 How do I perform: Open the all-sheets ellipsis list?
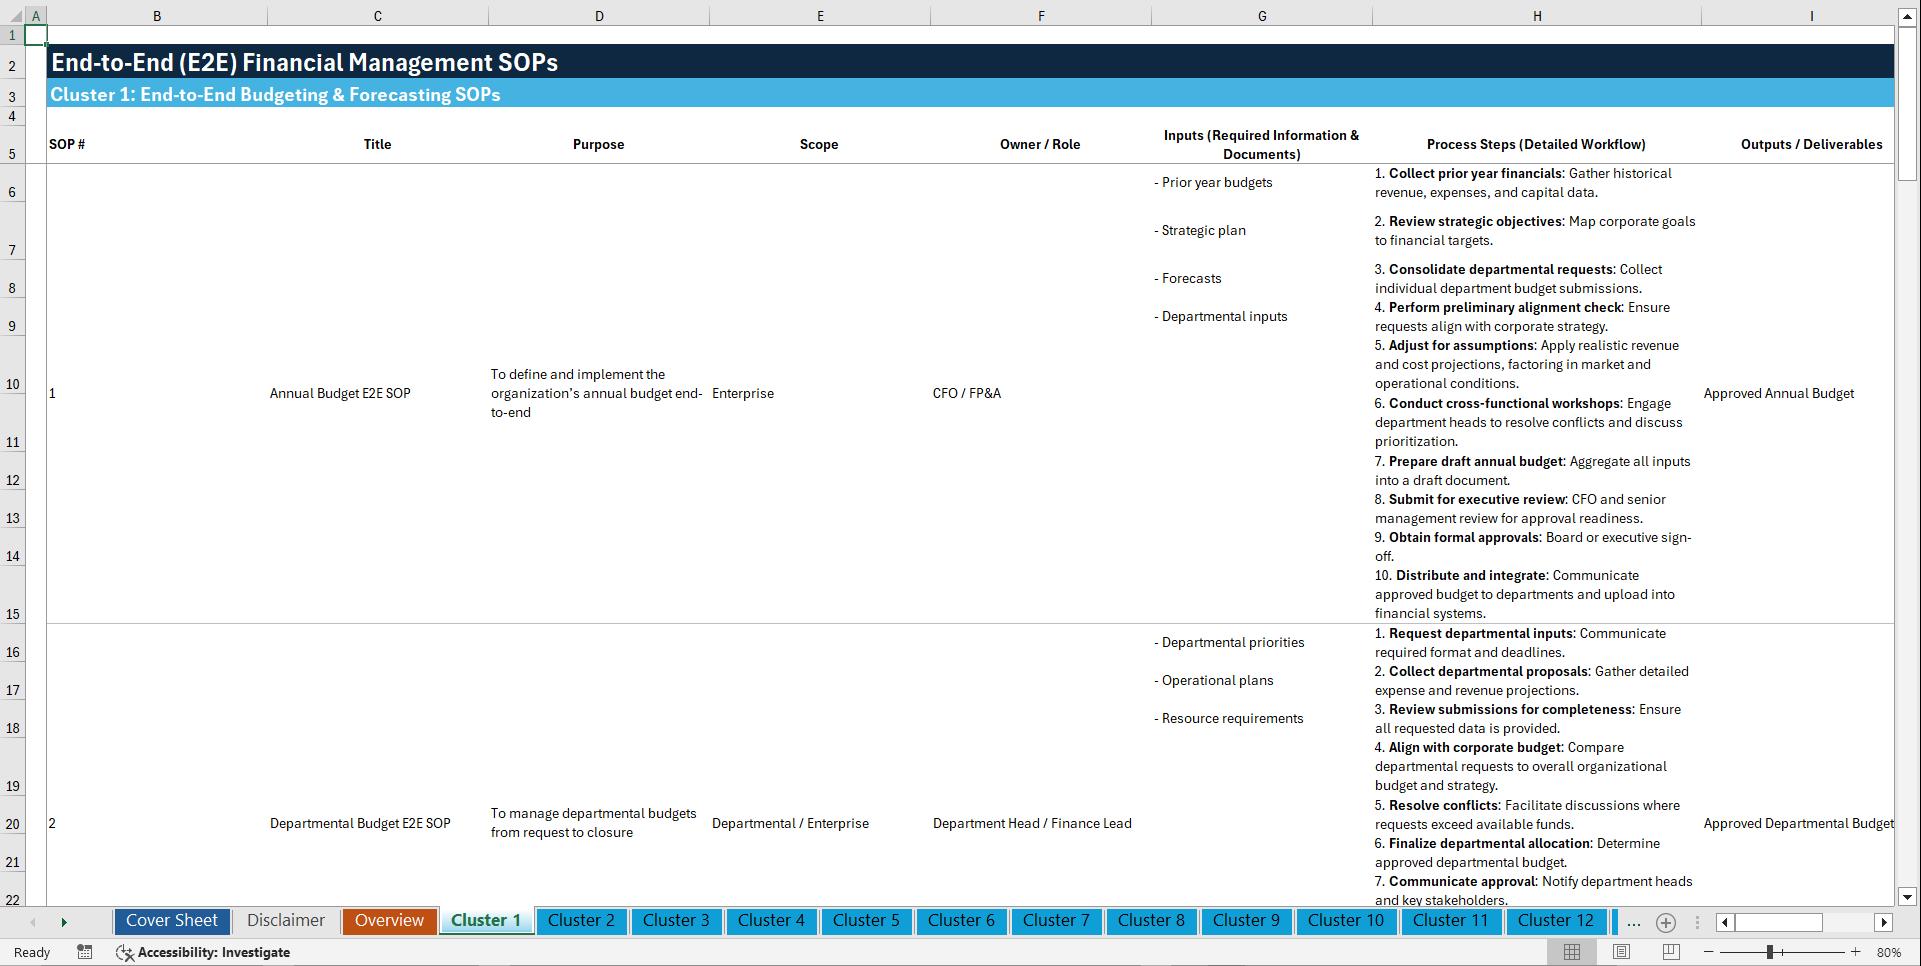click(x=1634, y=922)
